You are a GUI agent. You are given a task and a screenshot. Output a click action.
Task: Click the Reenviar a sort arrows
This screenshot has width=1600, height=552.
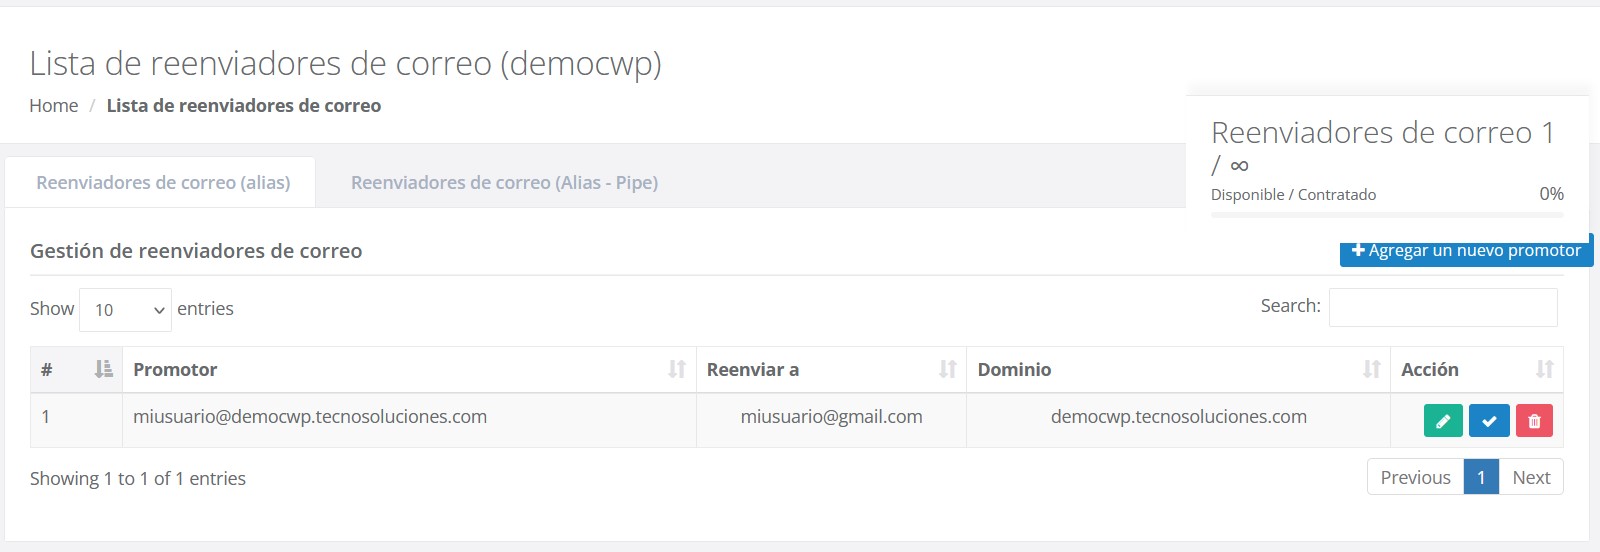point(947,370)
